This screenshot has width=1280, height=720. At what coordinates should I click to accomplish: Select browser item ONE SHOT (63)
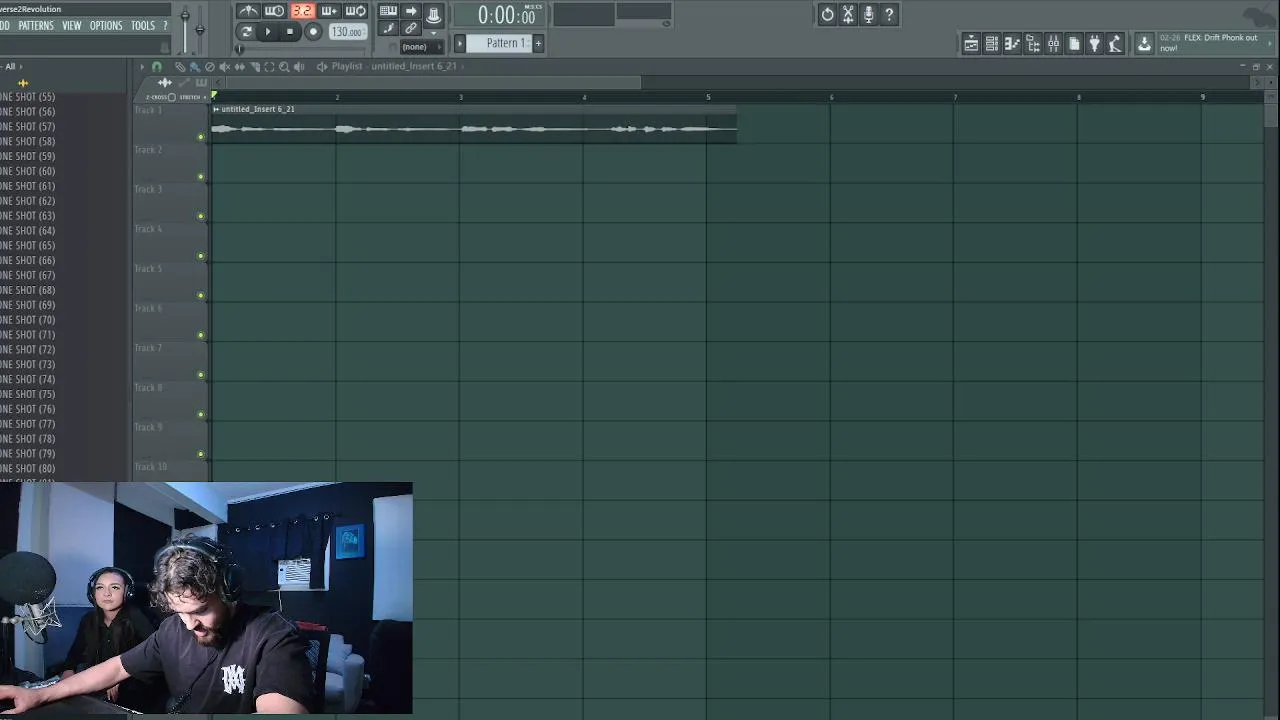[x=28, y=216]
